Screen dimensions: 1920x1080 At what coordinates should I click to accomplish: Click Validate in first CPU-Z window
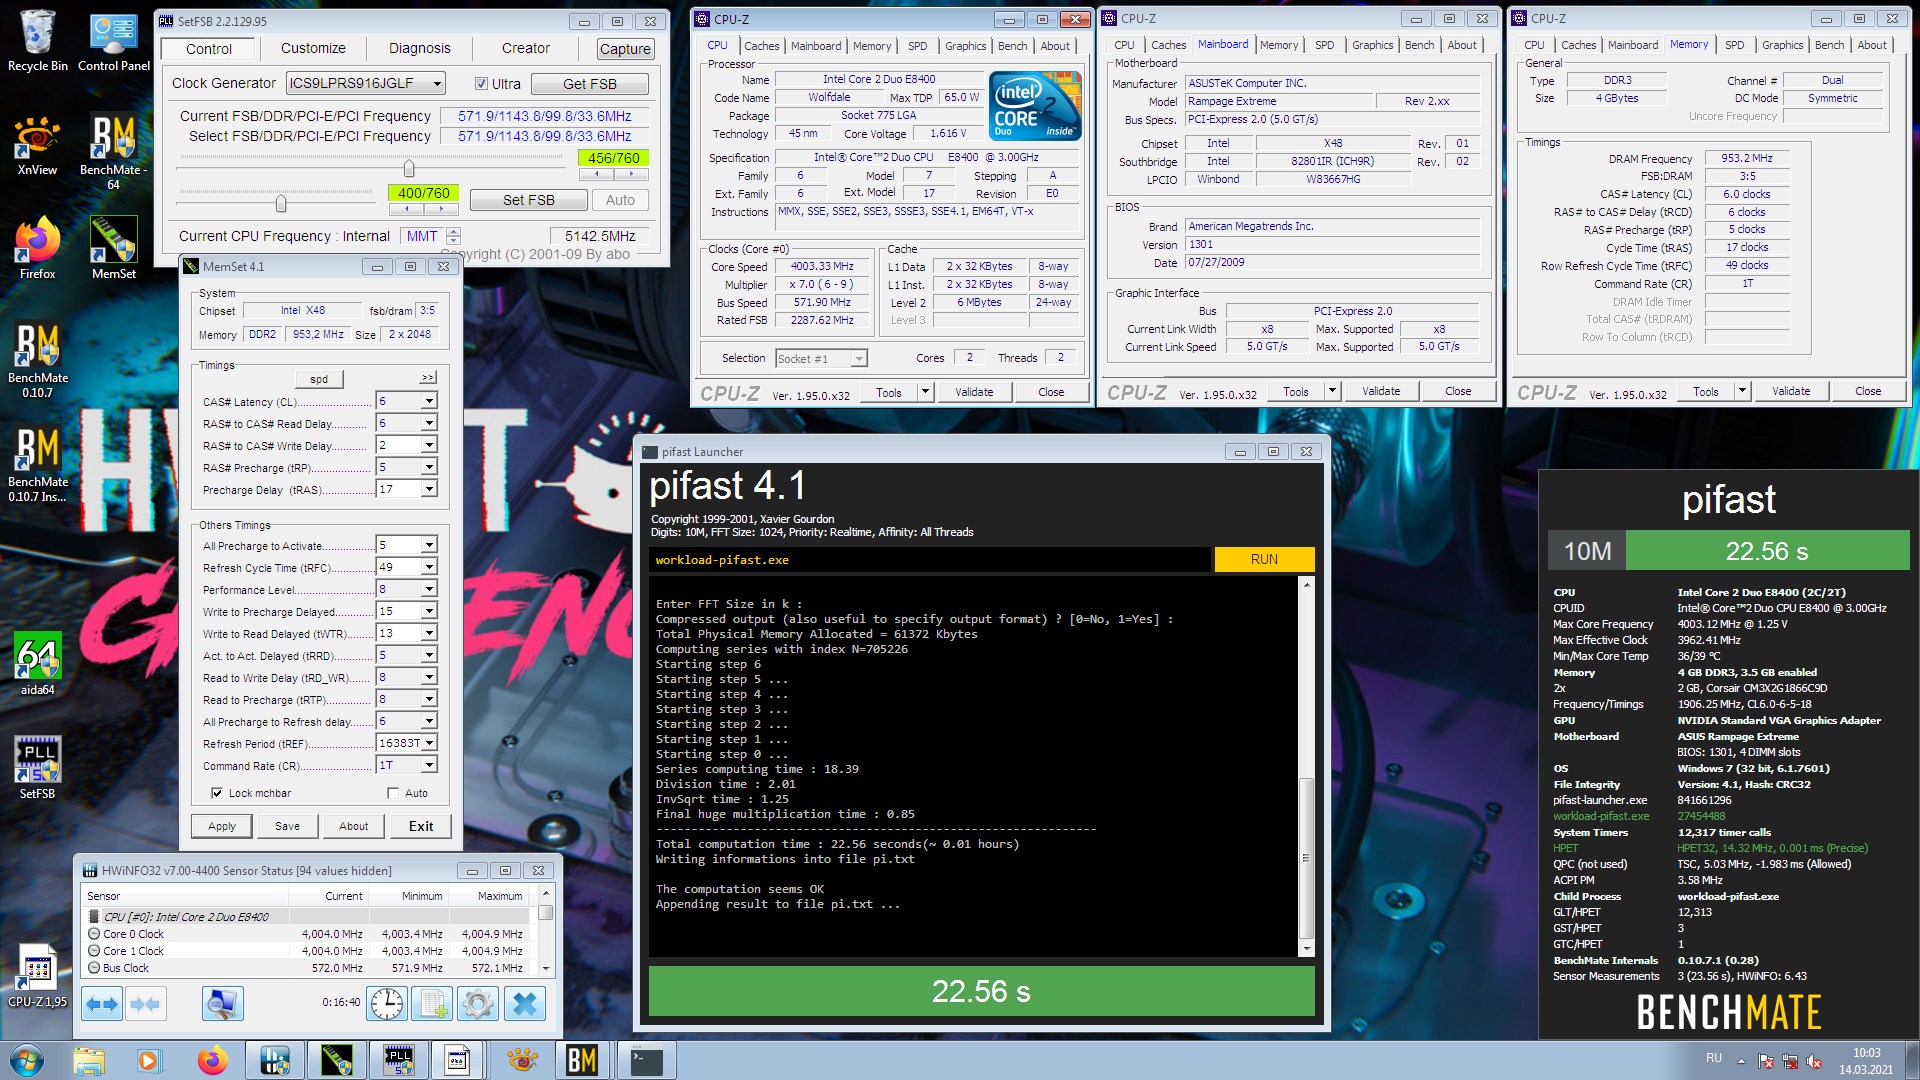point(973,392)
